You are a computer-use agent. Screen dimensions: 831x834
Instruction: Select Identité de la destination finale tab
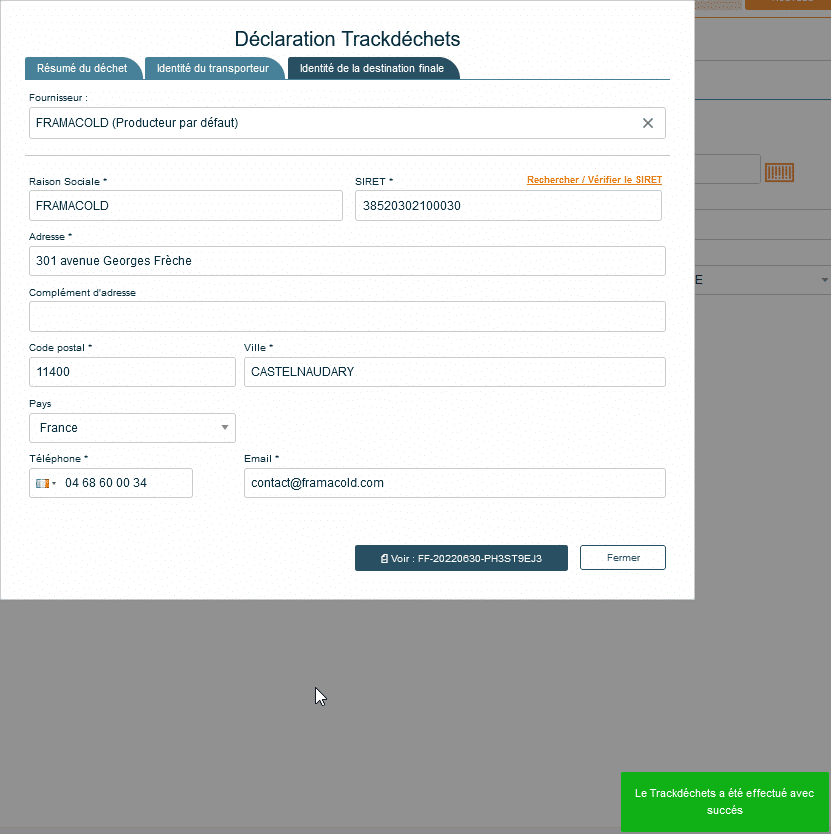point(372,68)
